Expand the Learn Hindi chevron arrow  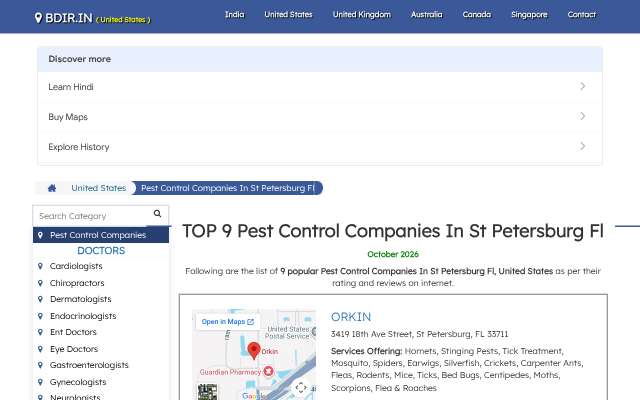click(x=582, y=86)
